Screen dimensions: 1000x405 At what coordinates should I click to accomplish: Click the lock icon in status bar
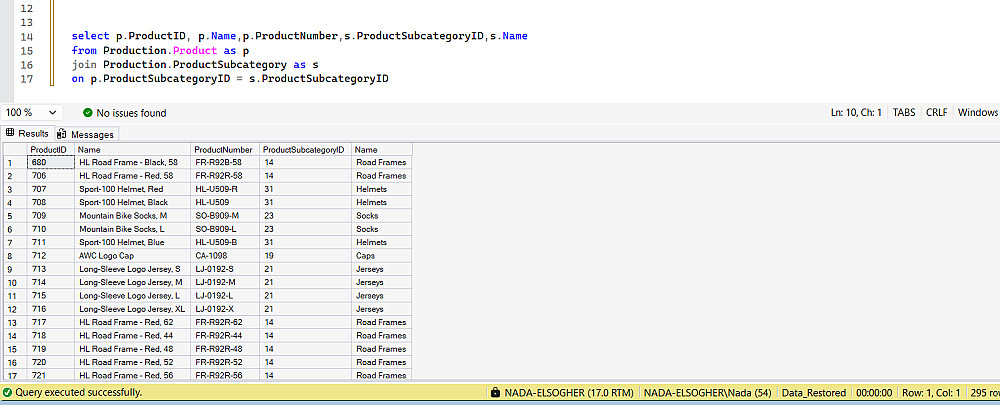[496, 393]
